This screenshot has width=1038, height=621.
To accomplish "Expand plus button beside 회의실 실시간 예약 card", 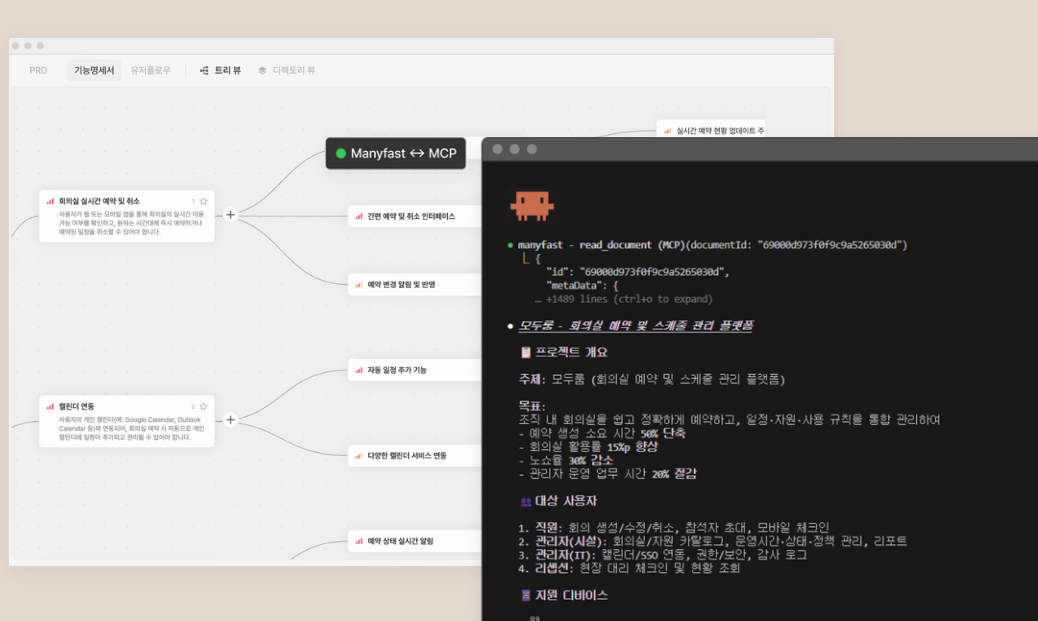I will [230, 215].
